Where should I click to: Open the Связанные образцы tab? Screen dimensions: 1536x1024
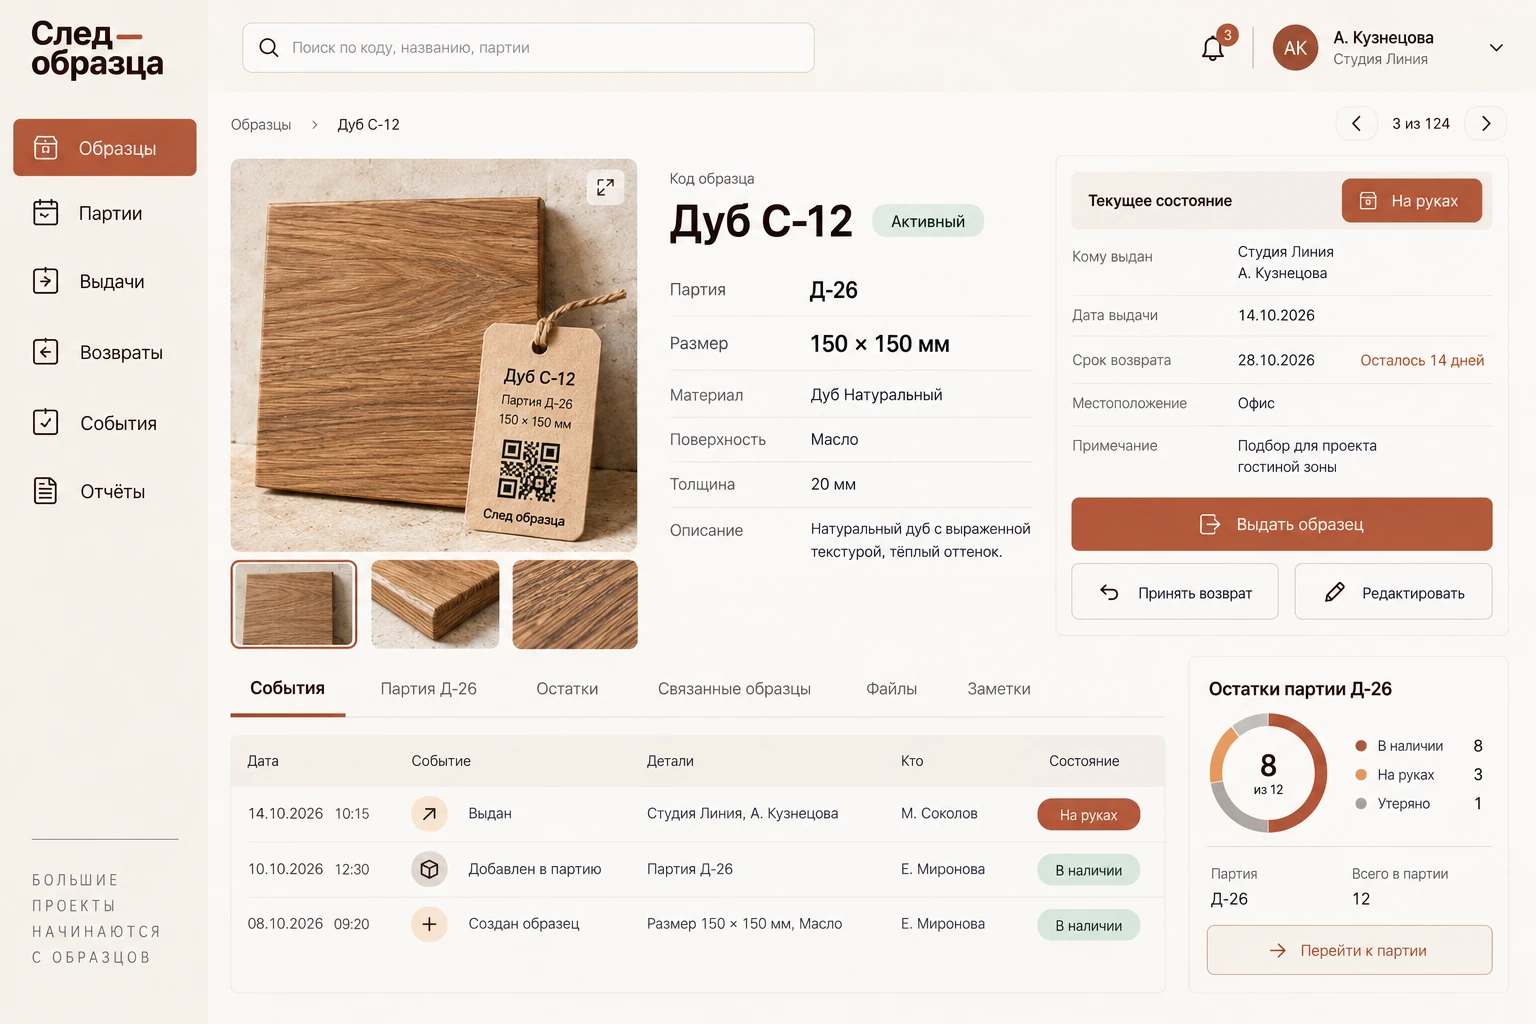[x=734, y=689]
